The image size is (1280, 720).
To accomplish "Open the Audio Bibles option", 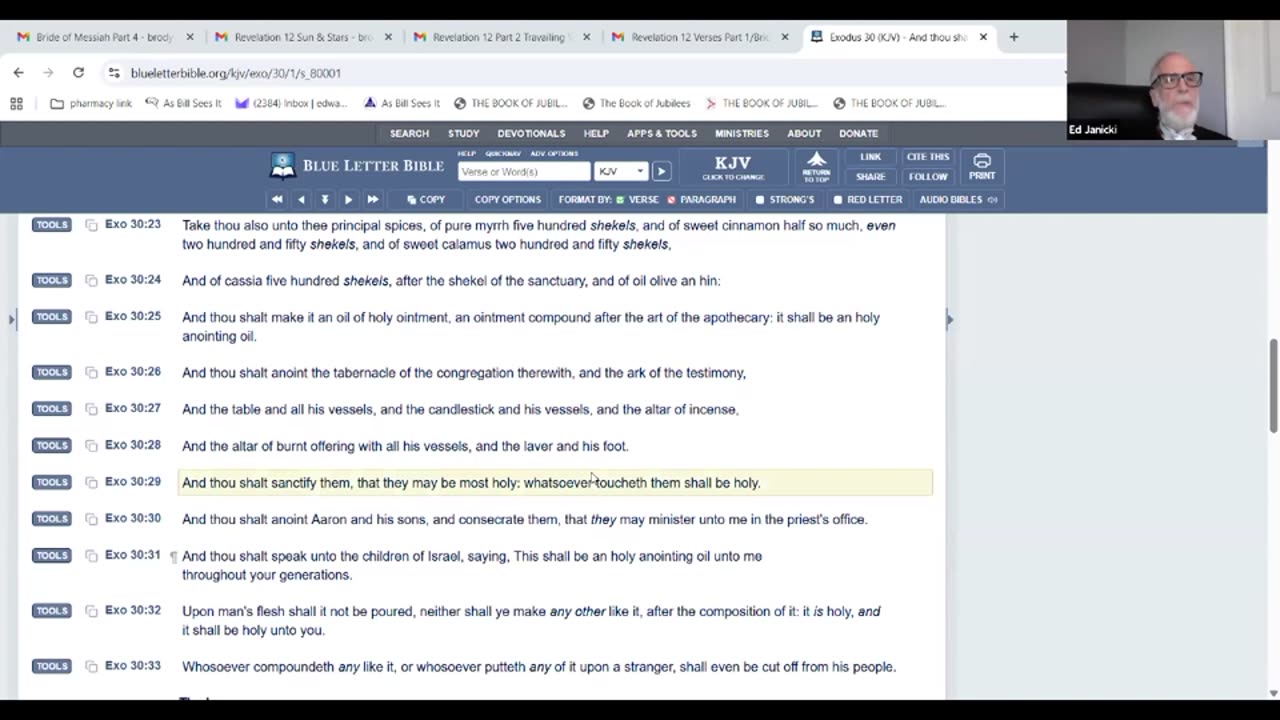I will coord(958,200).
